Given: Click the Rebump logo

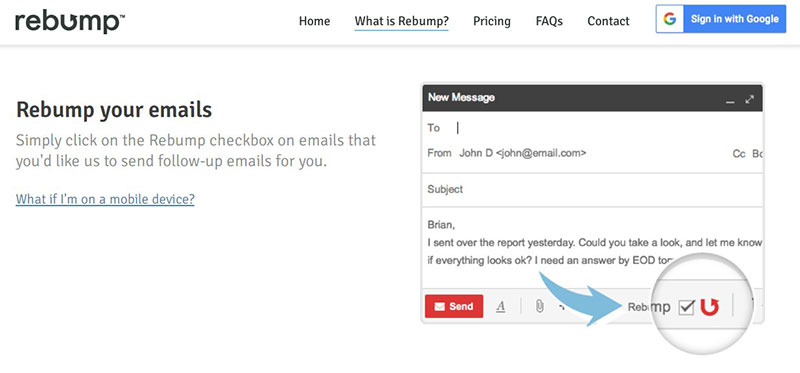Looking at the screenshot, I should 70,21.
